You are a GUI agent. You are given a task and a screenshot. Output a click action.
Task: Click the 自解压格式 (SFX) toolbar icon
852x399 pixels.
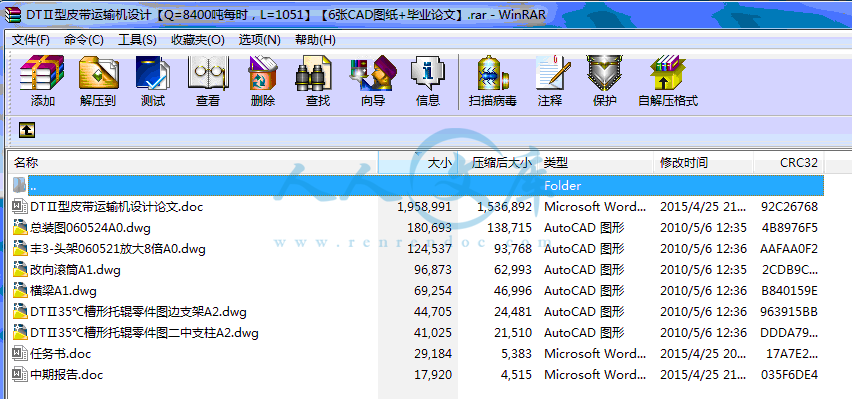click(668, 73)
